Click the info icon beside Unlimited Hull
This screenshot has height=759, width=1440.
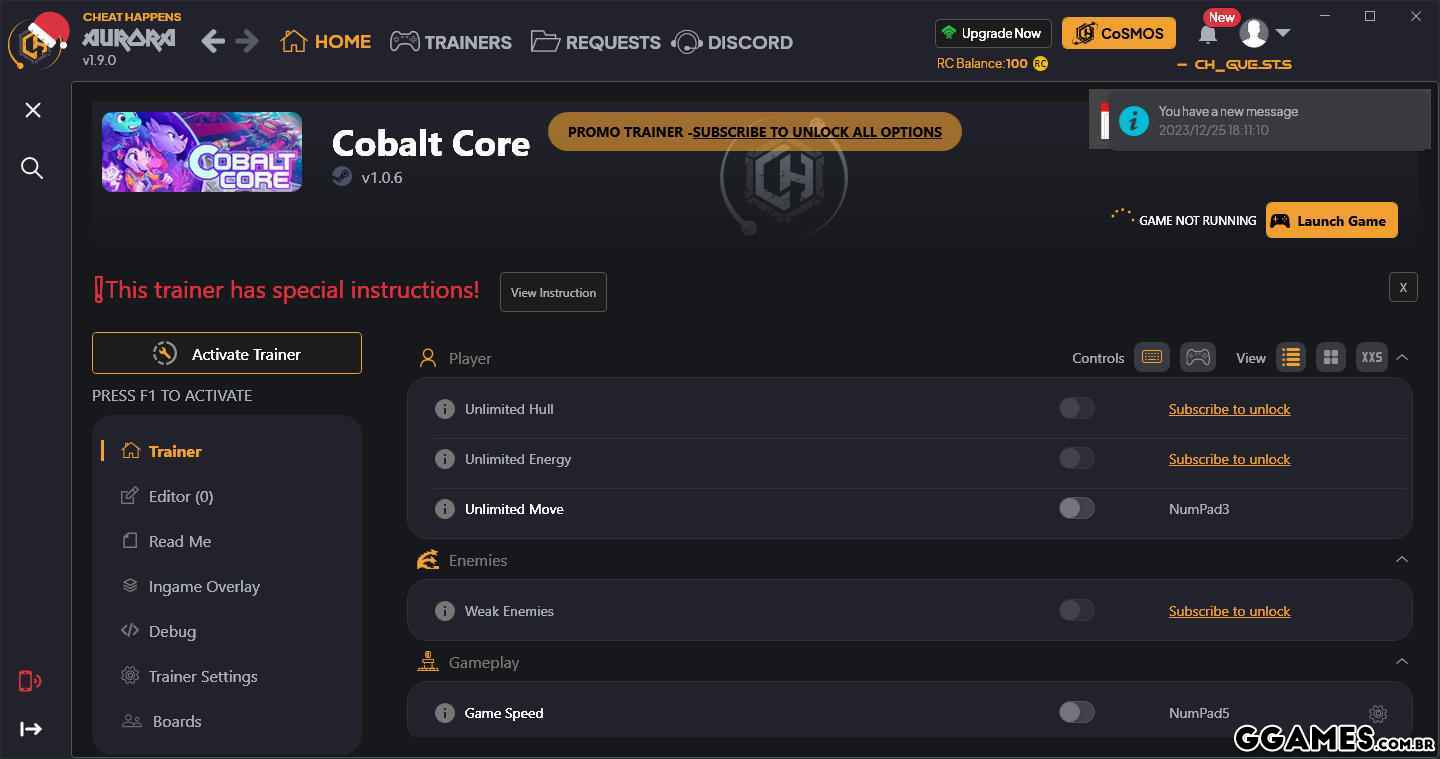coord(445,409)
